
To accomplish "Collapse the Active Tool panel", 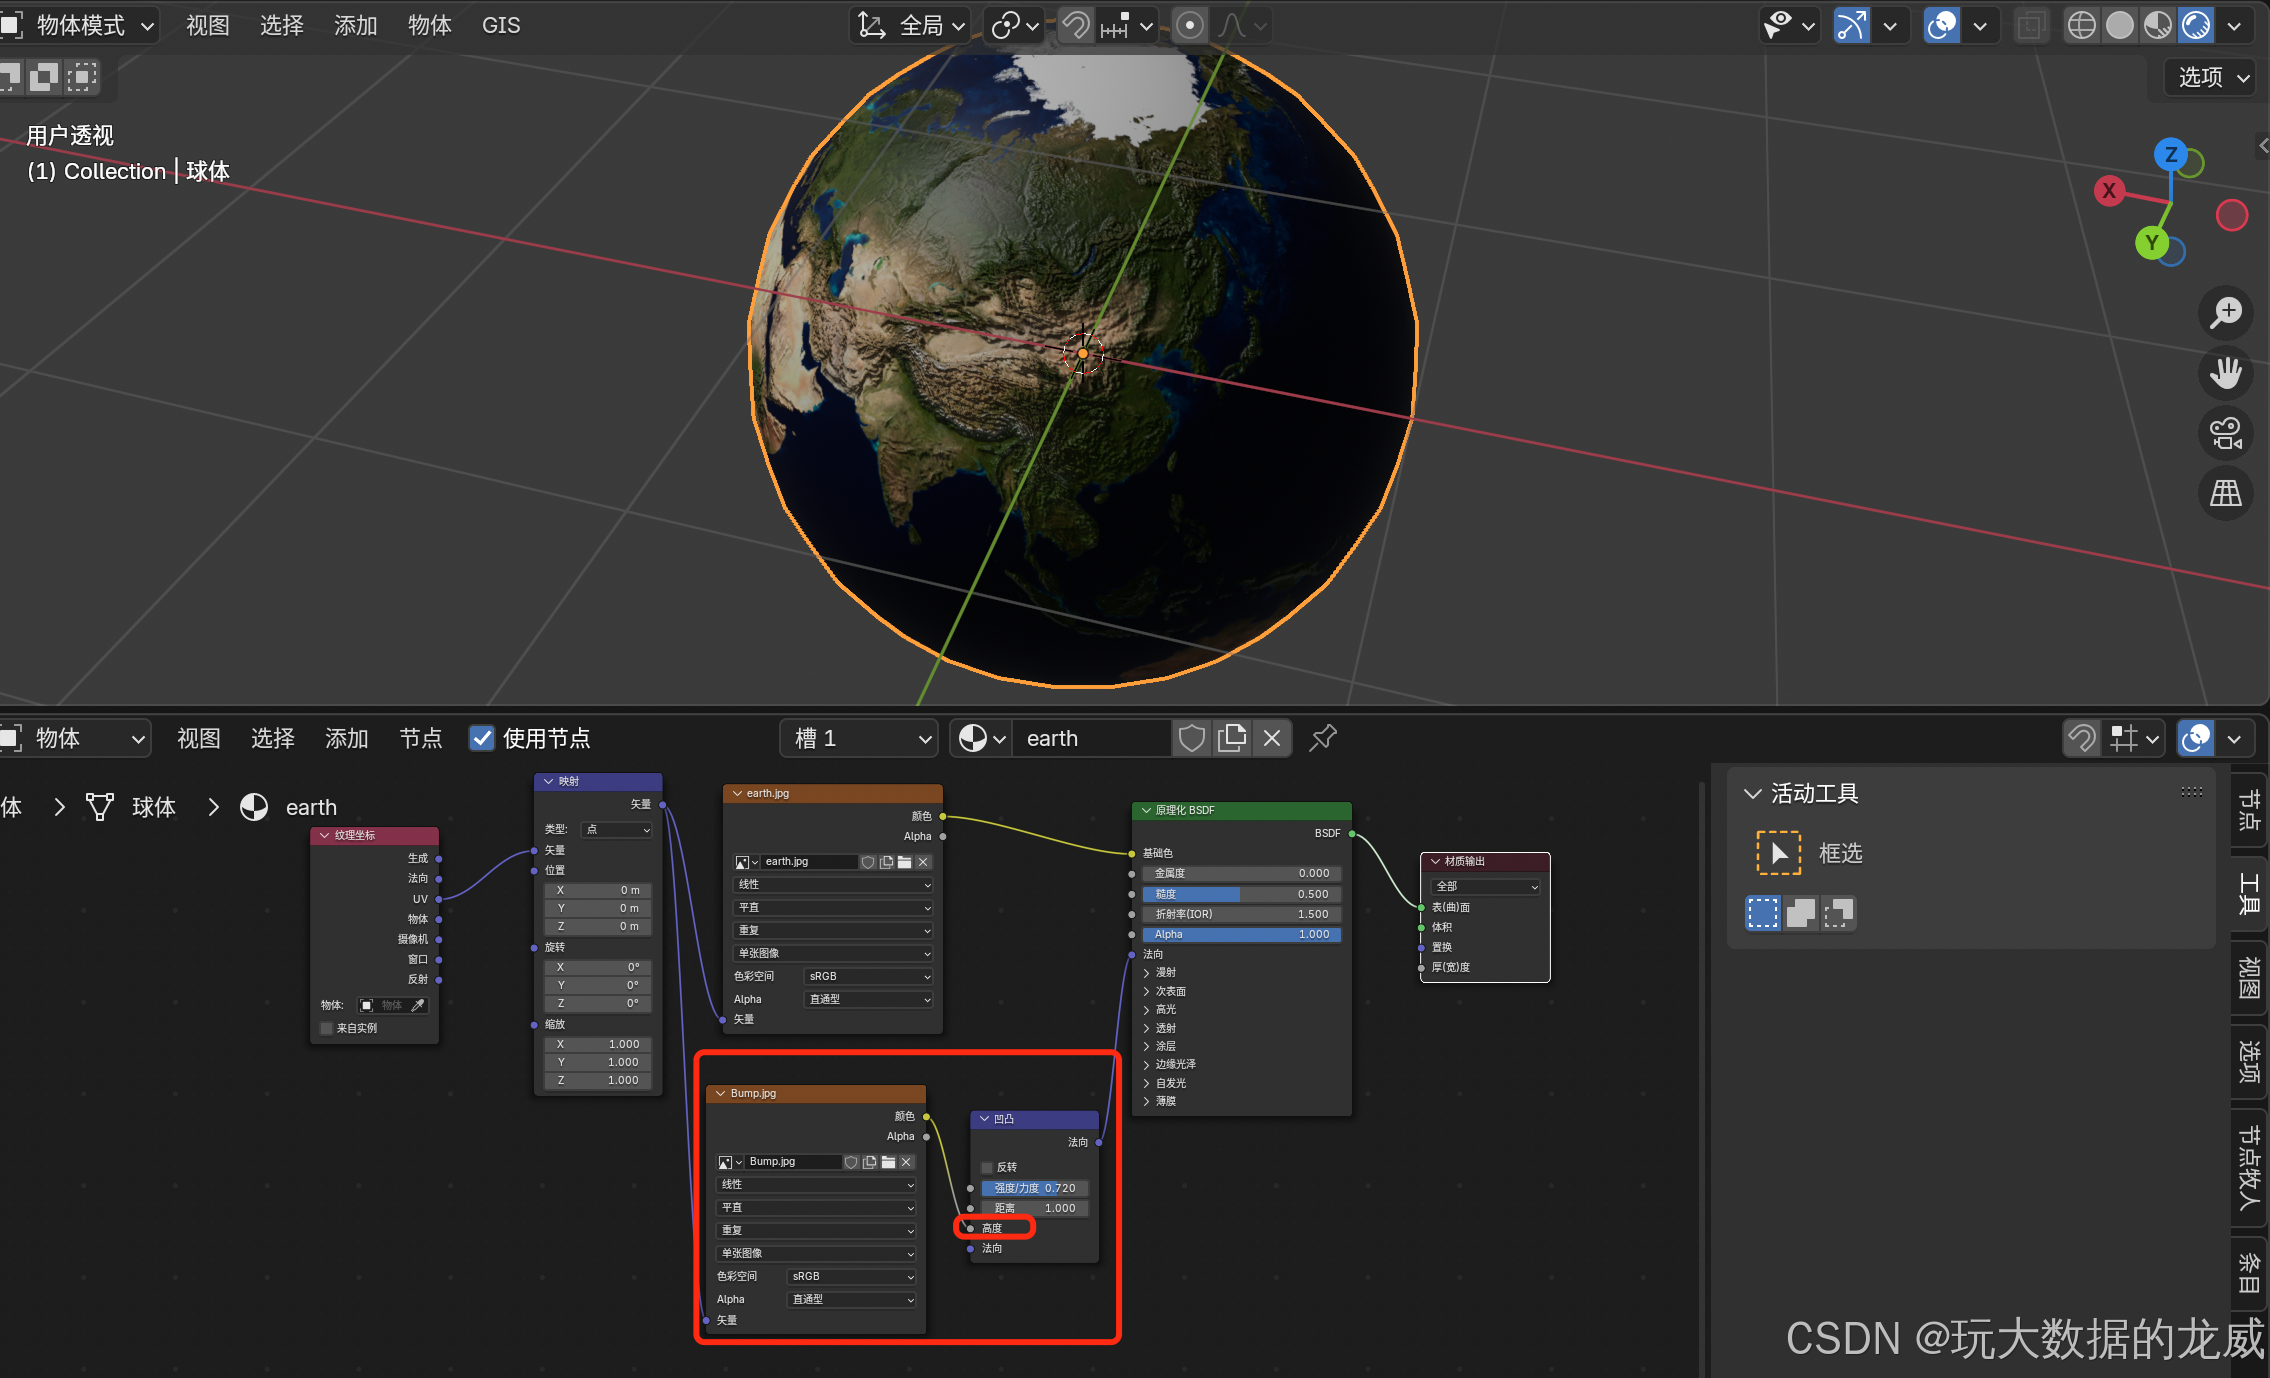I will (x=1753, y=793).
